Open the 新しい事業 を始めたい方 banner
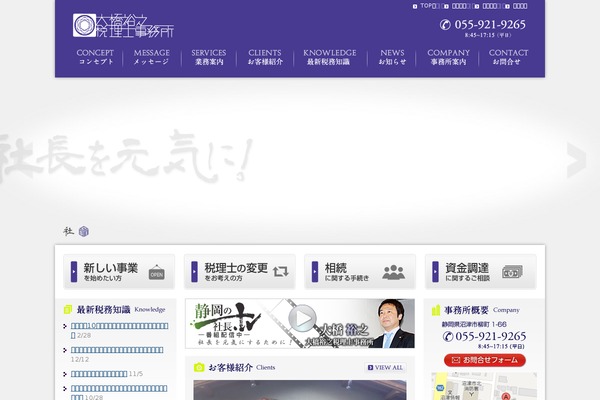Screen dimensions: 600x400 click(119, 271)
